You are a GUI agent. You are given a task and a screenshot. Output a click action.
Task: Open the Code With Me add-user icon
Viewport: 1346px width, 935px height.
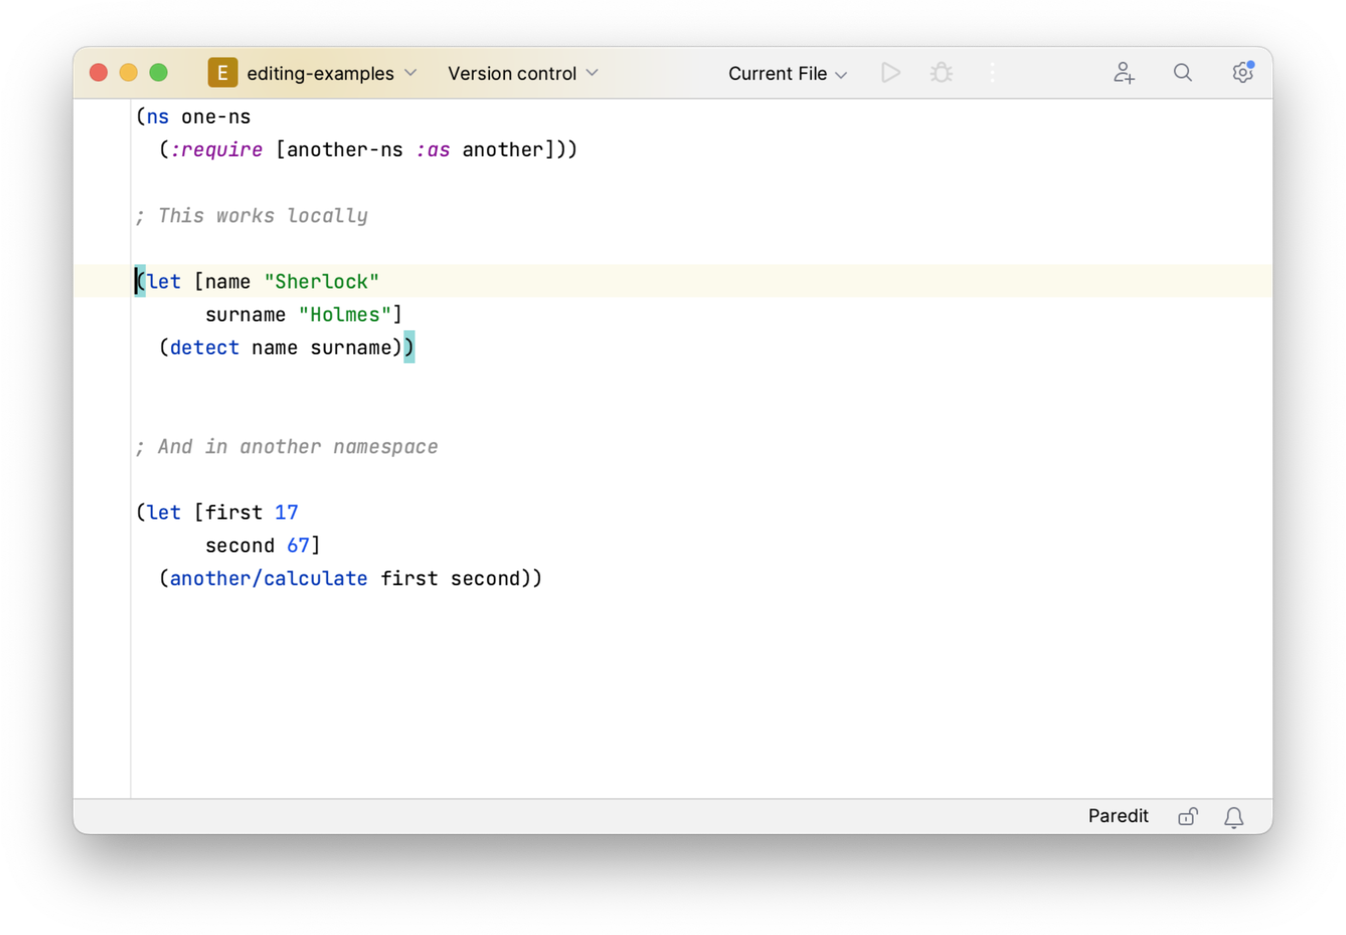(1124, 73)
